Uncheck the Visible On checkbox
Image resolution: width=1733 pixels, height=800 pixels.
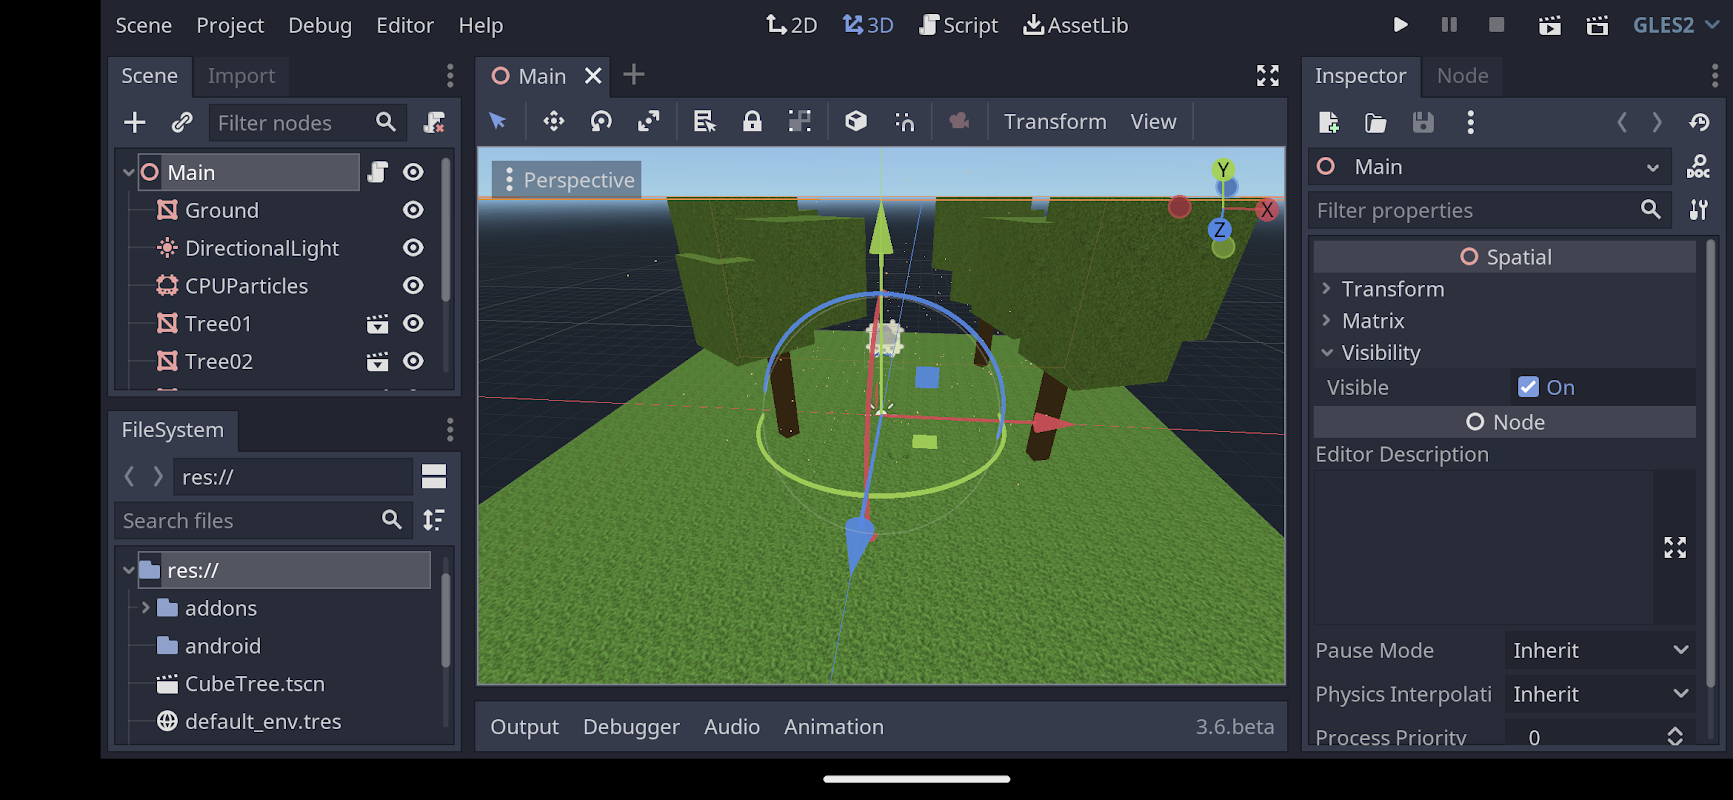[1528, 387]
